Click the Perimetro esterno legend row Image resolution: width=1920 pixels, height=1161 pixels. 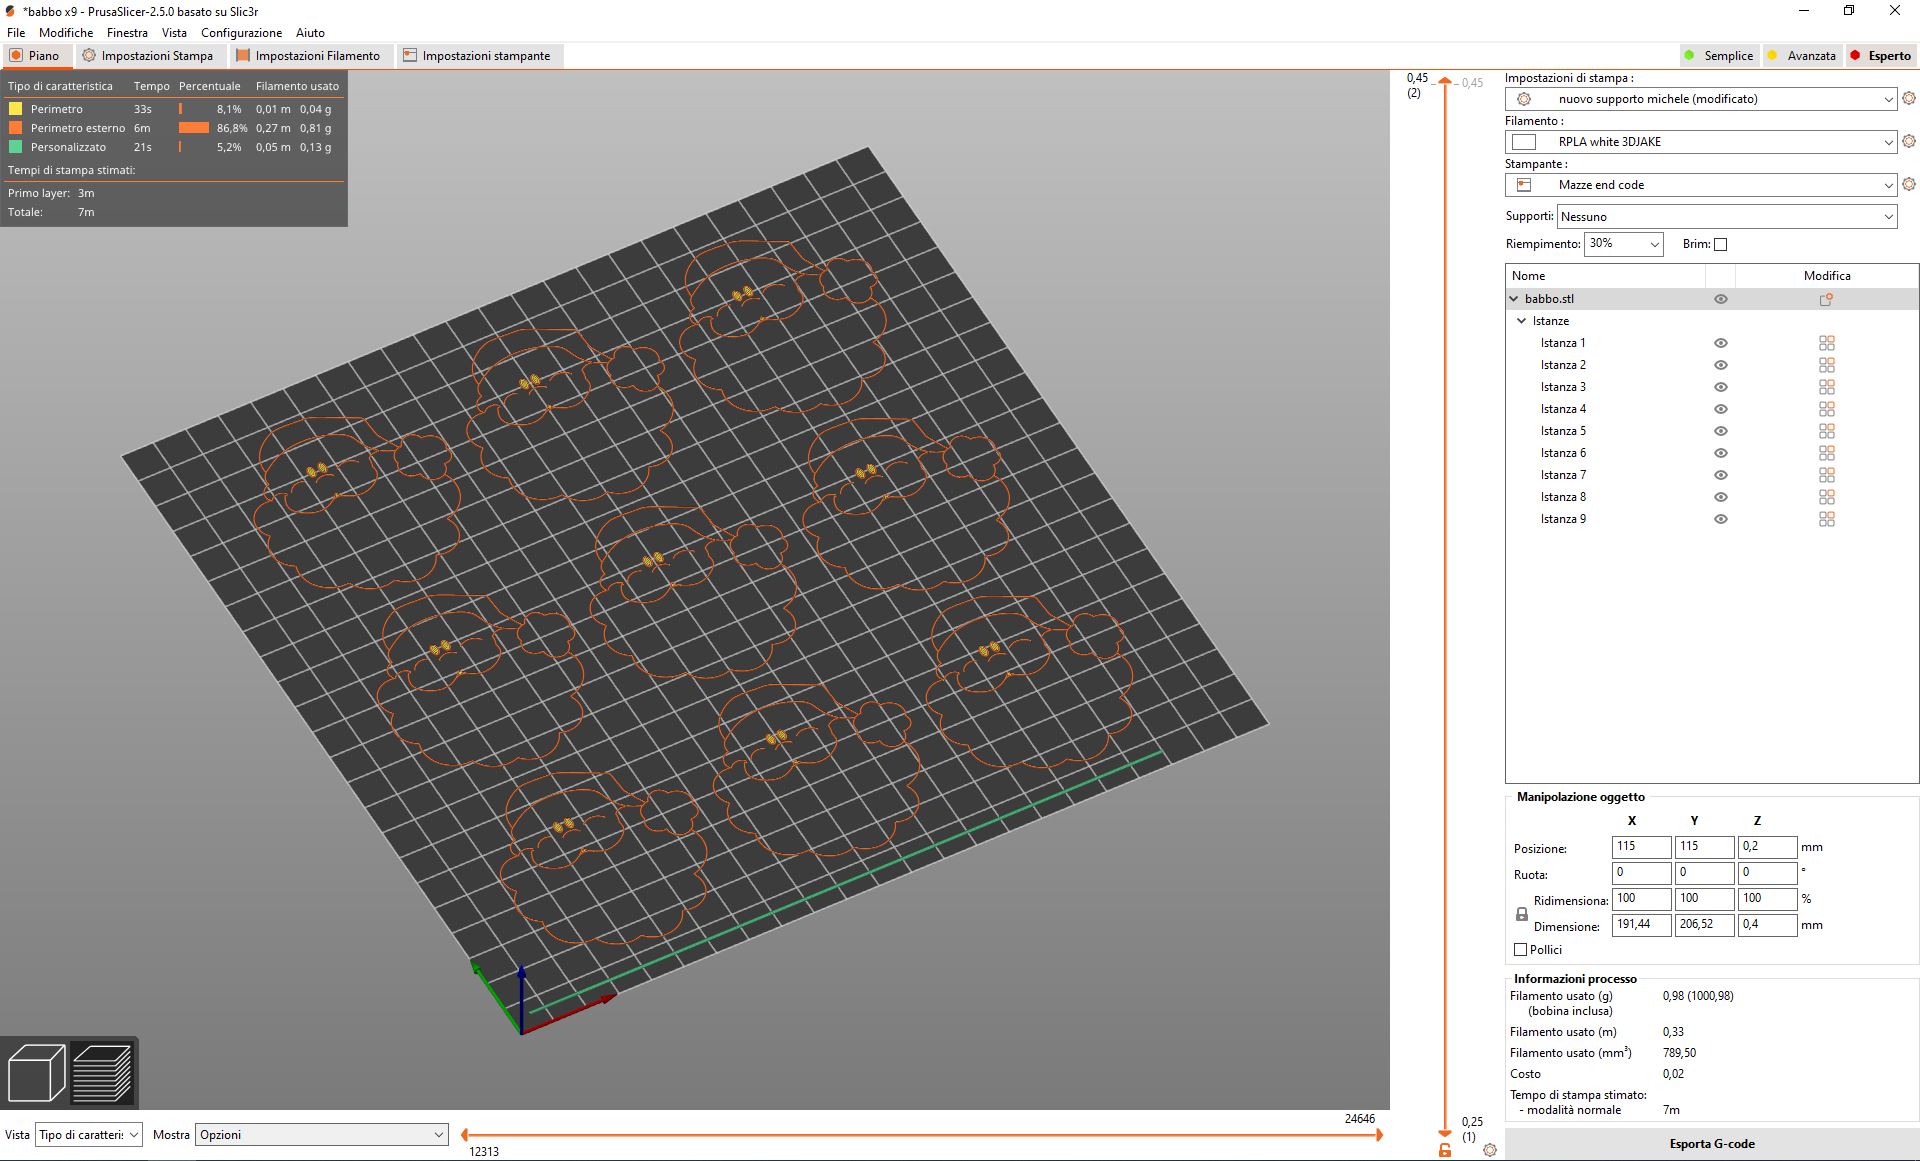click(174, 128)
